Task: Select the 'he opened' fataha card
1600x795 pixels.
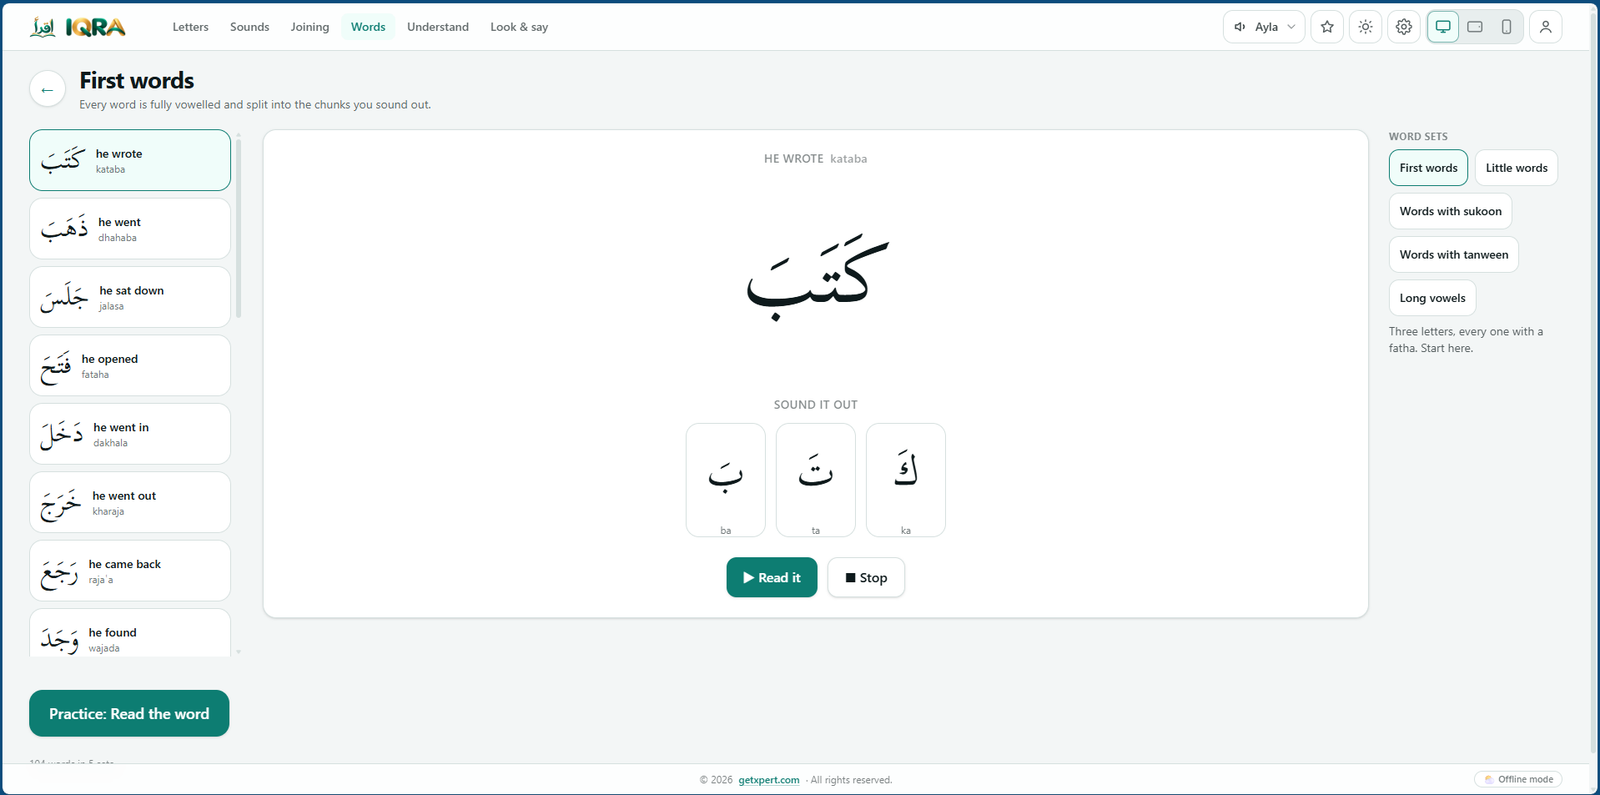Action: click(130, 366)
